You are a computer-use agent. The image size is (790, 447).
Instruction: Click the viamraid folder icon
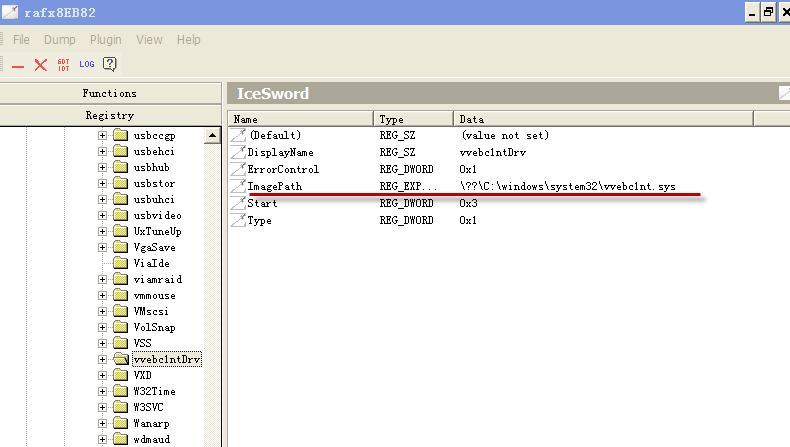coord(120,279)
